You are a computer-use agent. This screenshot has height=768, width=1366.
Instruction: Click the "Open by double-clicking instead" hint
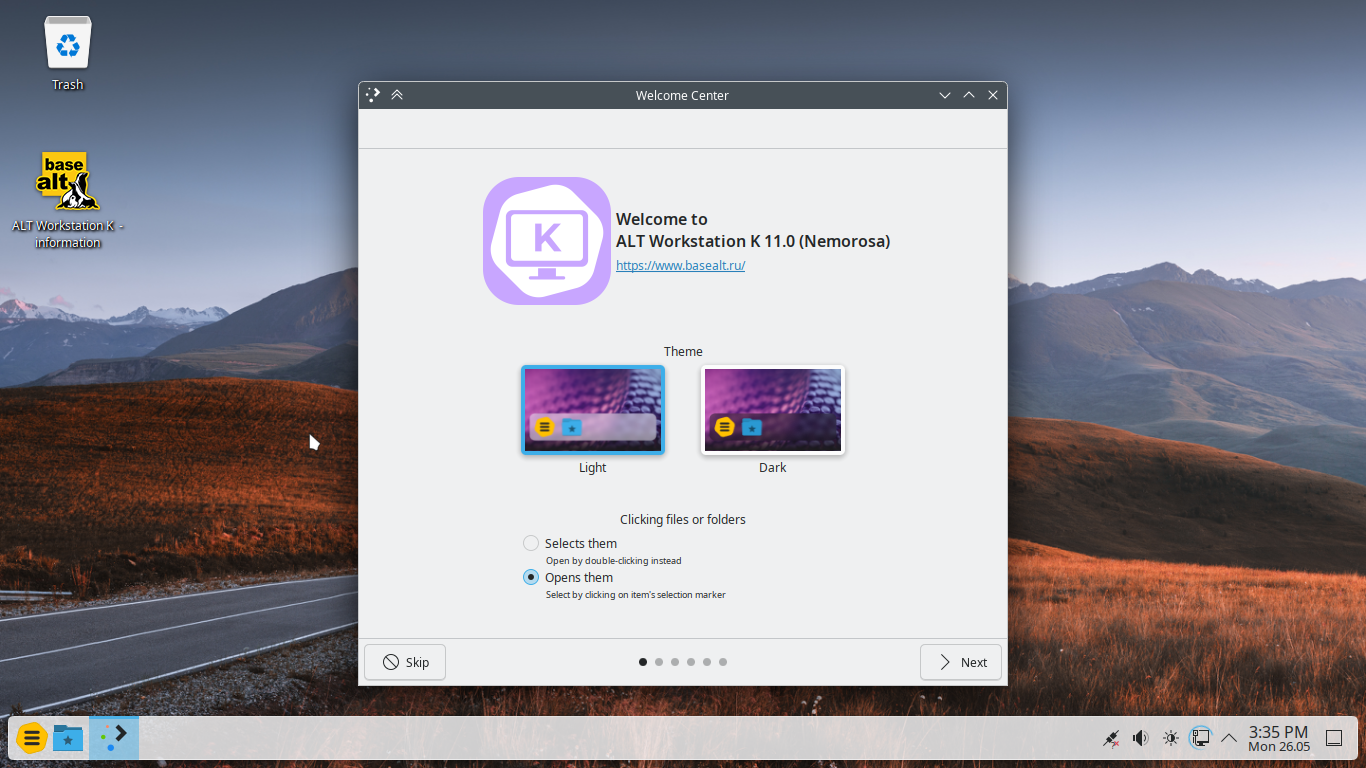click(x=614, y=561)
